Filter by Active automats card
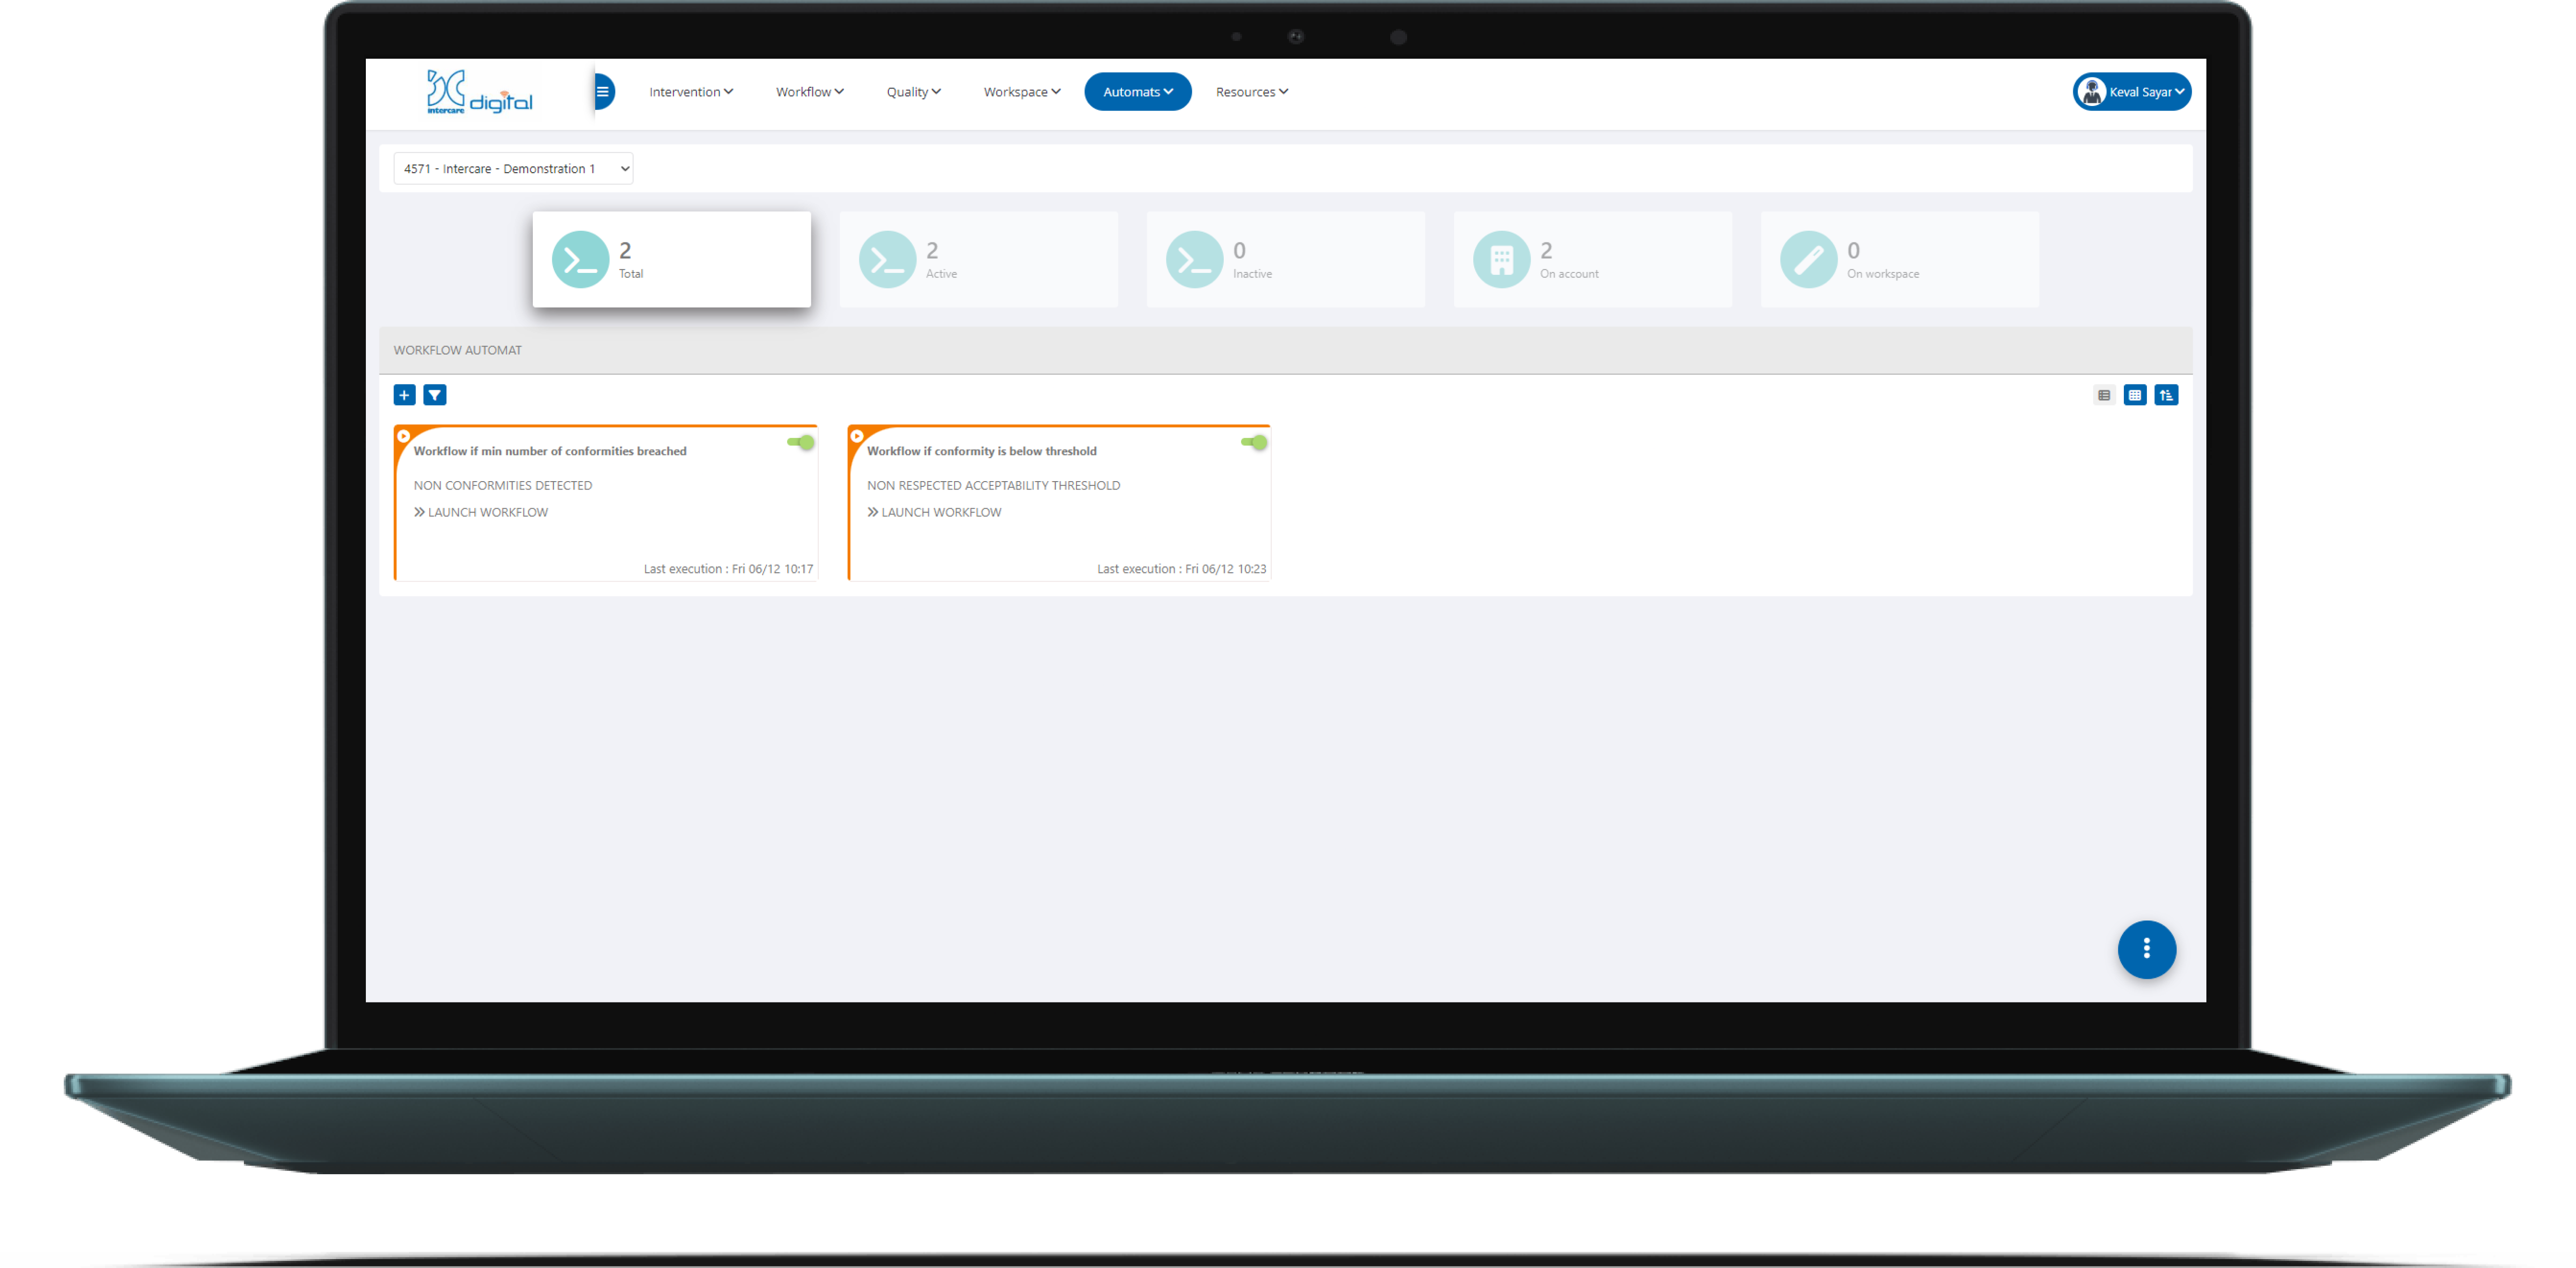 click(979, 259)
